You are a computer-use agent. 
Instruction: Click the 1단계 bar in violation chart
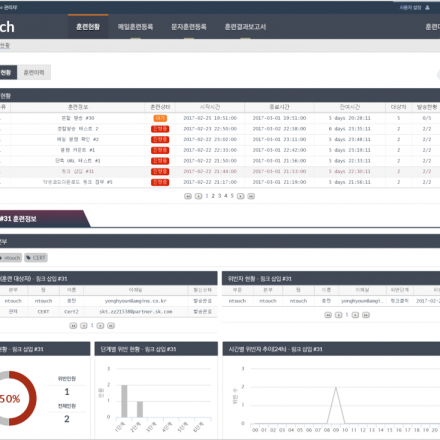(124, 401)
